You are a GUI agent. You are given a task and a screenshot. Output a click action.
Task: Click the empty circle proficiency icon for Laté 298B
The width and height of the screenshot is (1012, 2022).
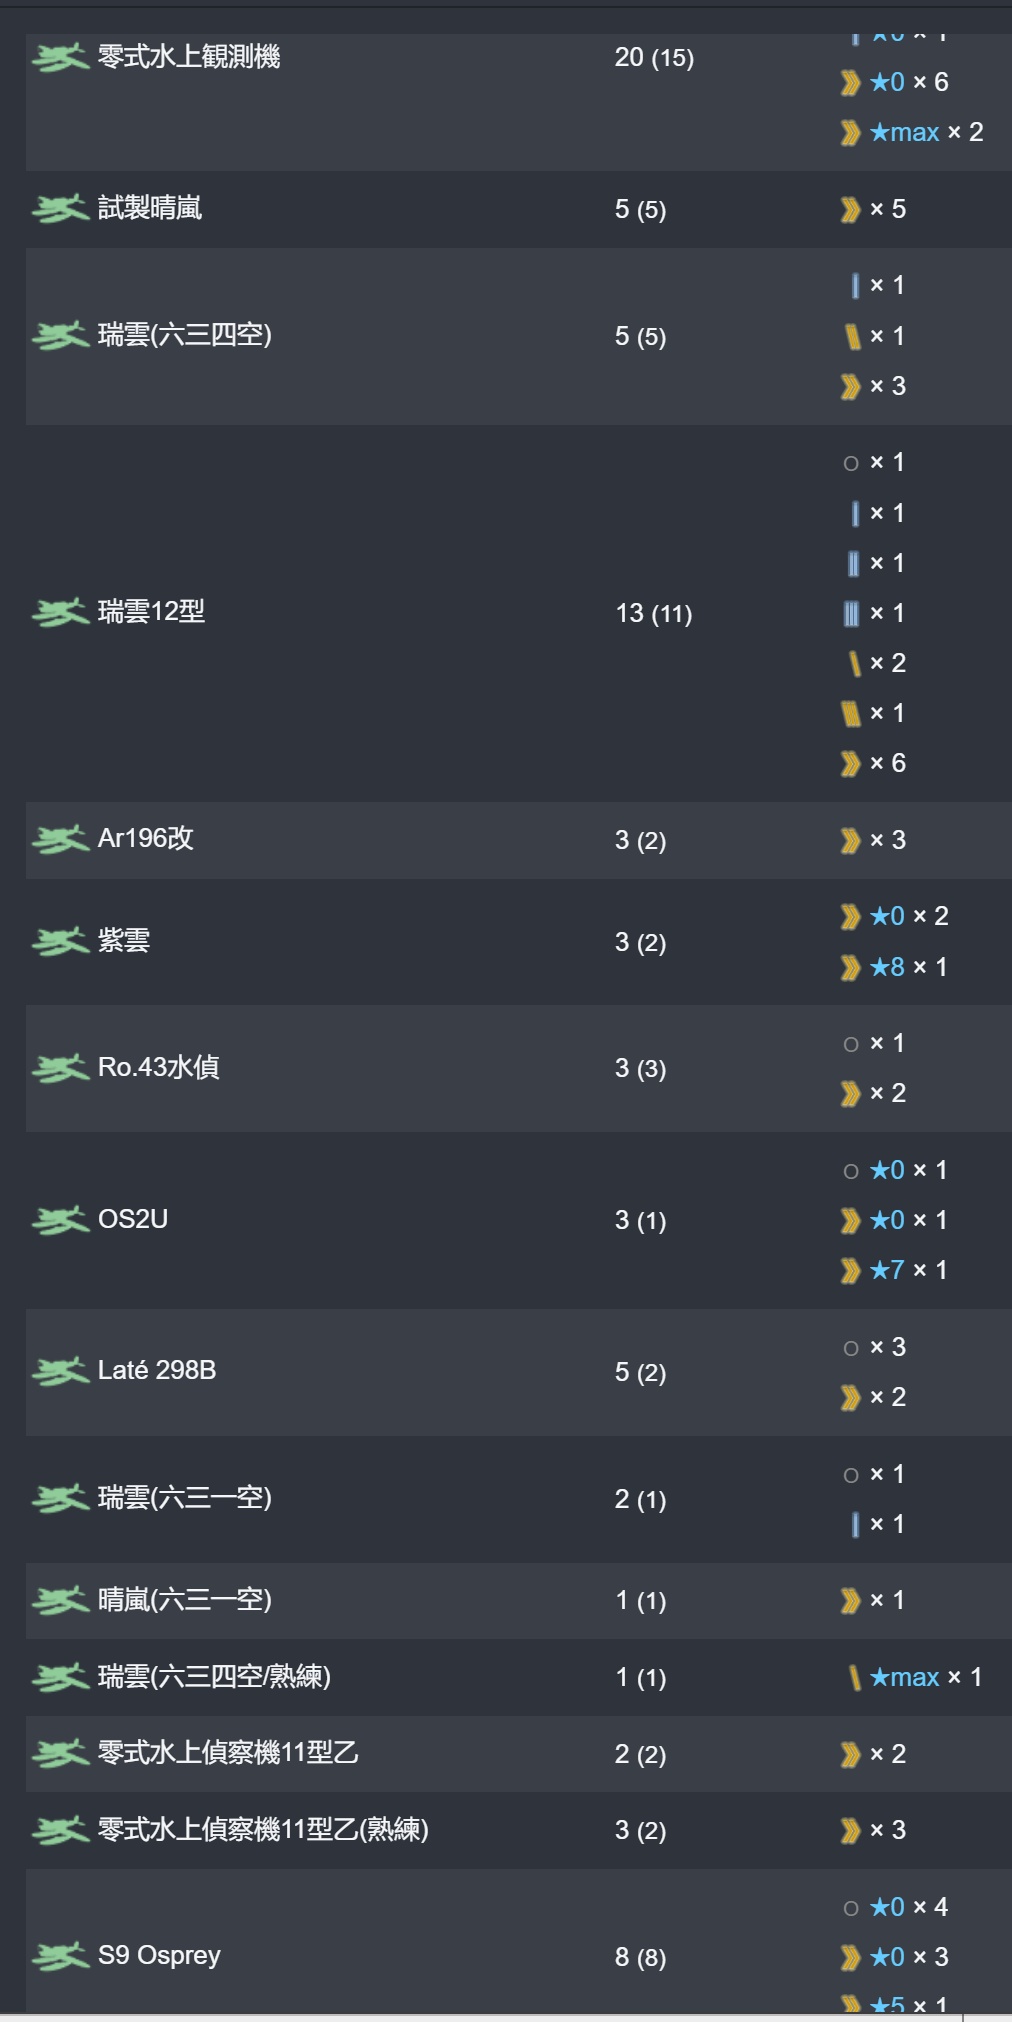point(851,1348)
